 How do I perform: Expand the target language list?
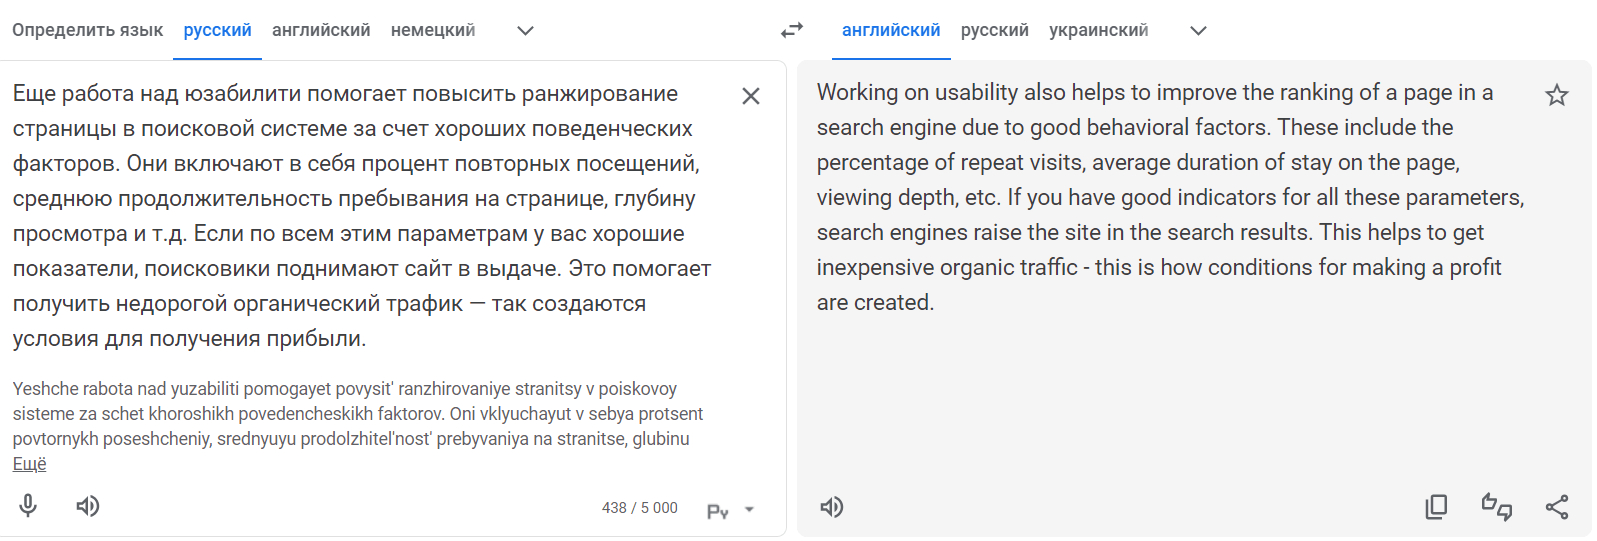1198,30
